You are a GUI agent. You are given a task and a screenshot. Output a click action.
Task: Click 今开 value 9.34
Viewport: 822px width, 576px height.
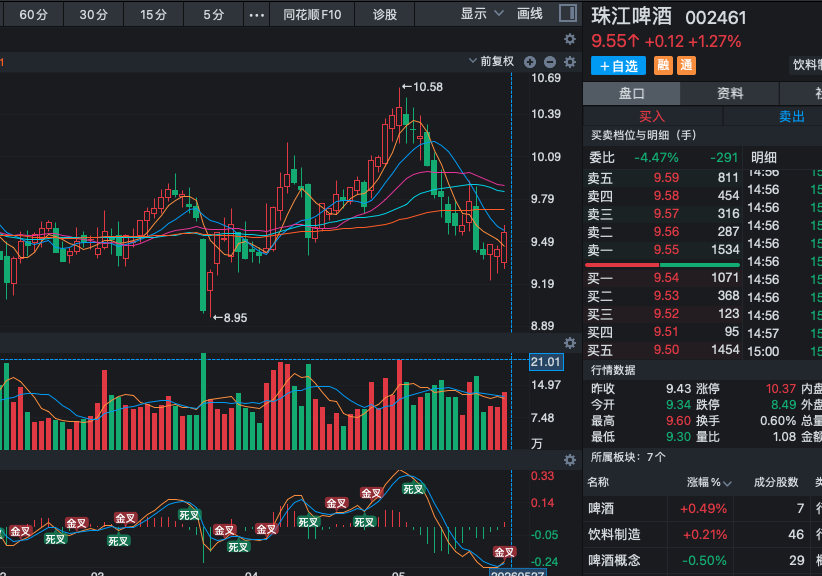tap(678, 405)
